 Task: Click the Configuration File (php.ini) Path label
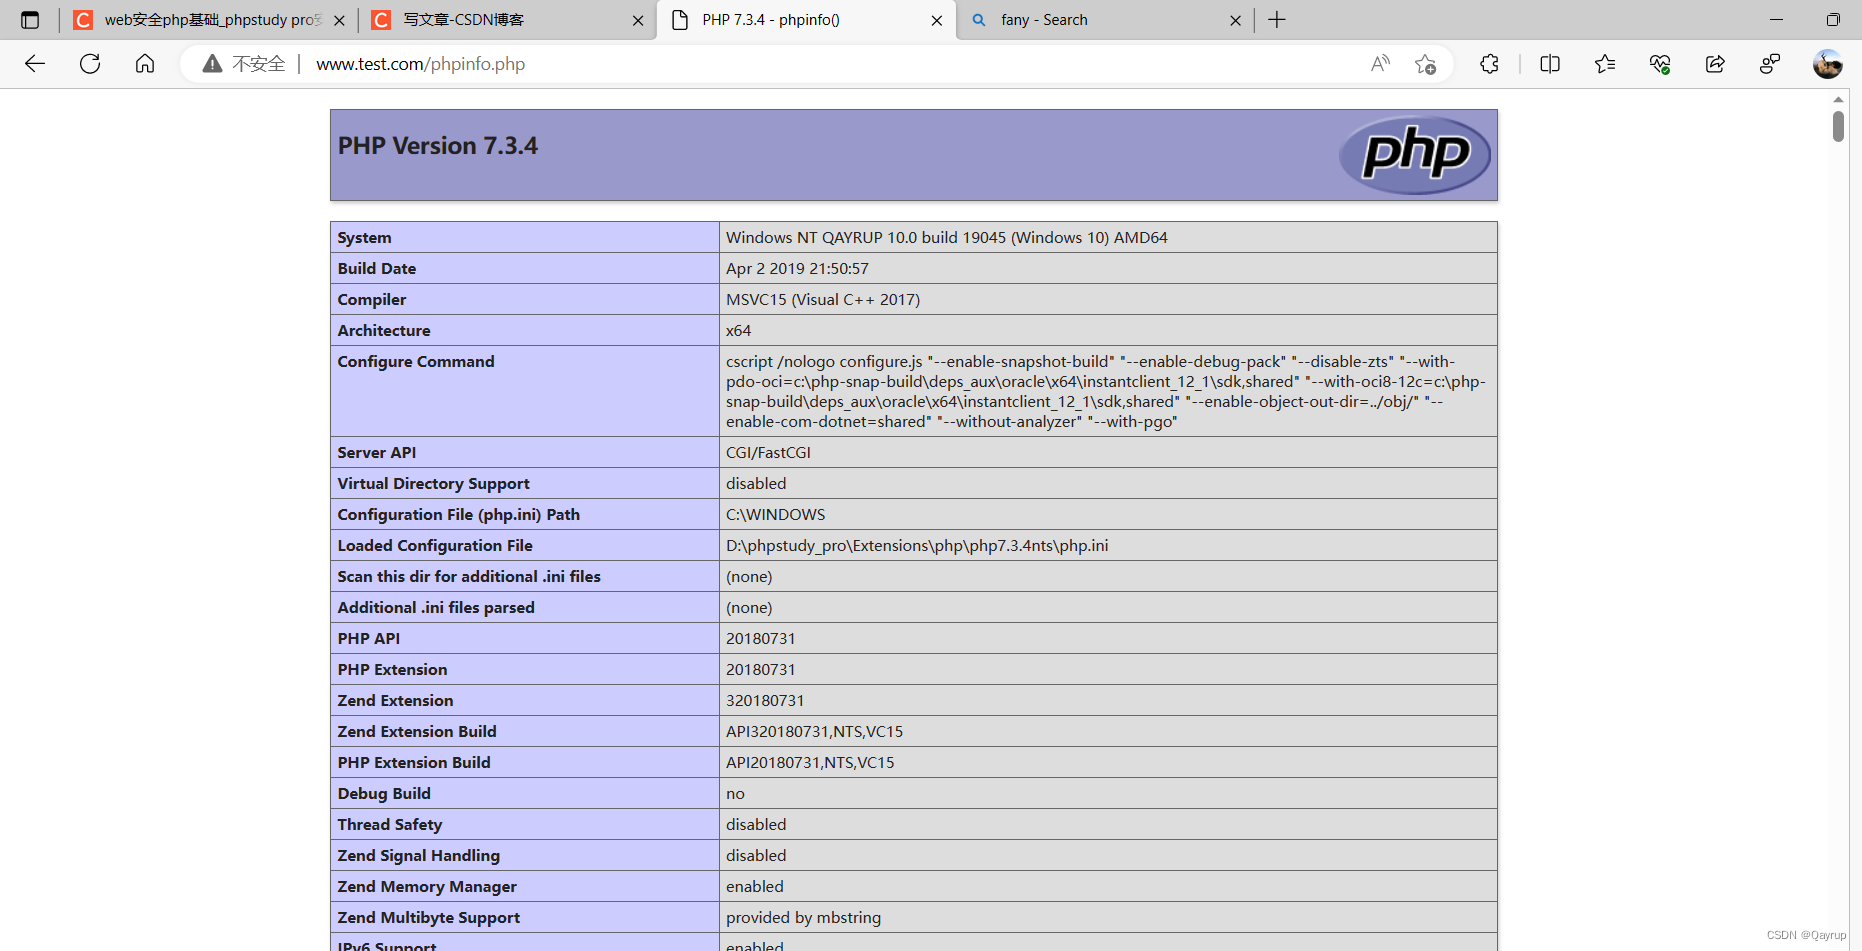[x=459, y=515]
